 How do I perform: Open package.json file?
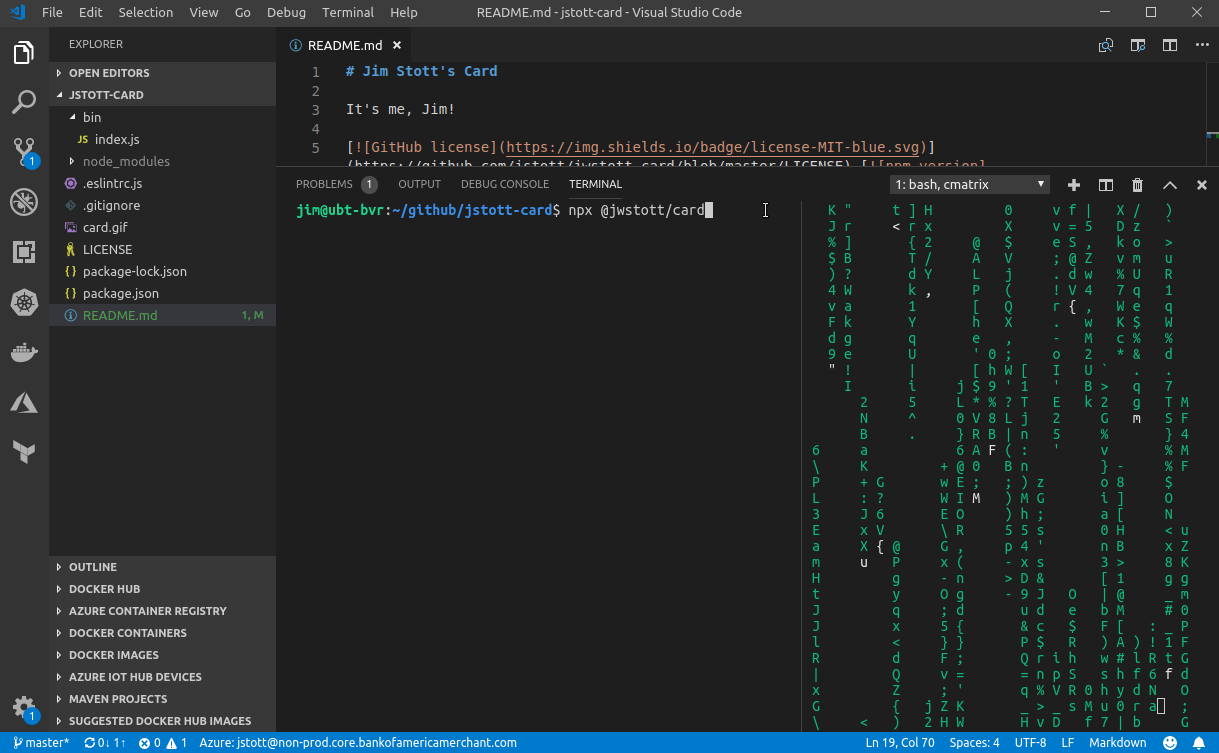[162, 293]
